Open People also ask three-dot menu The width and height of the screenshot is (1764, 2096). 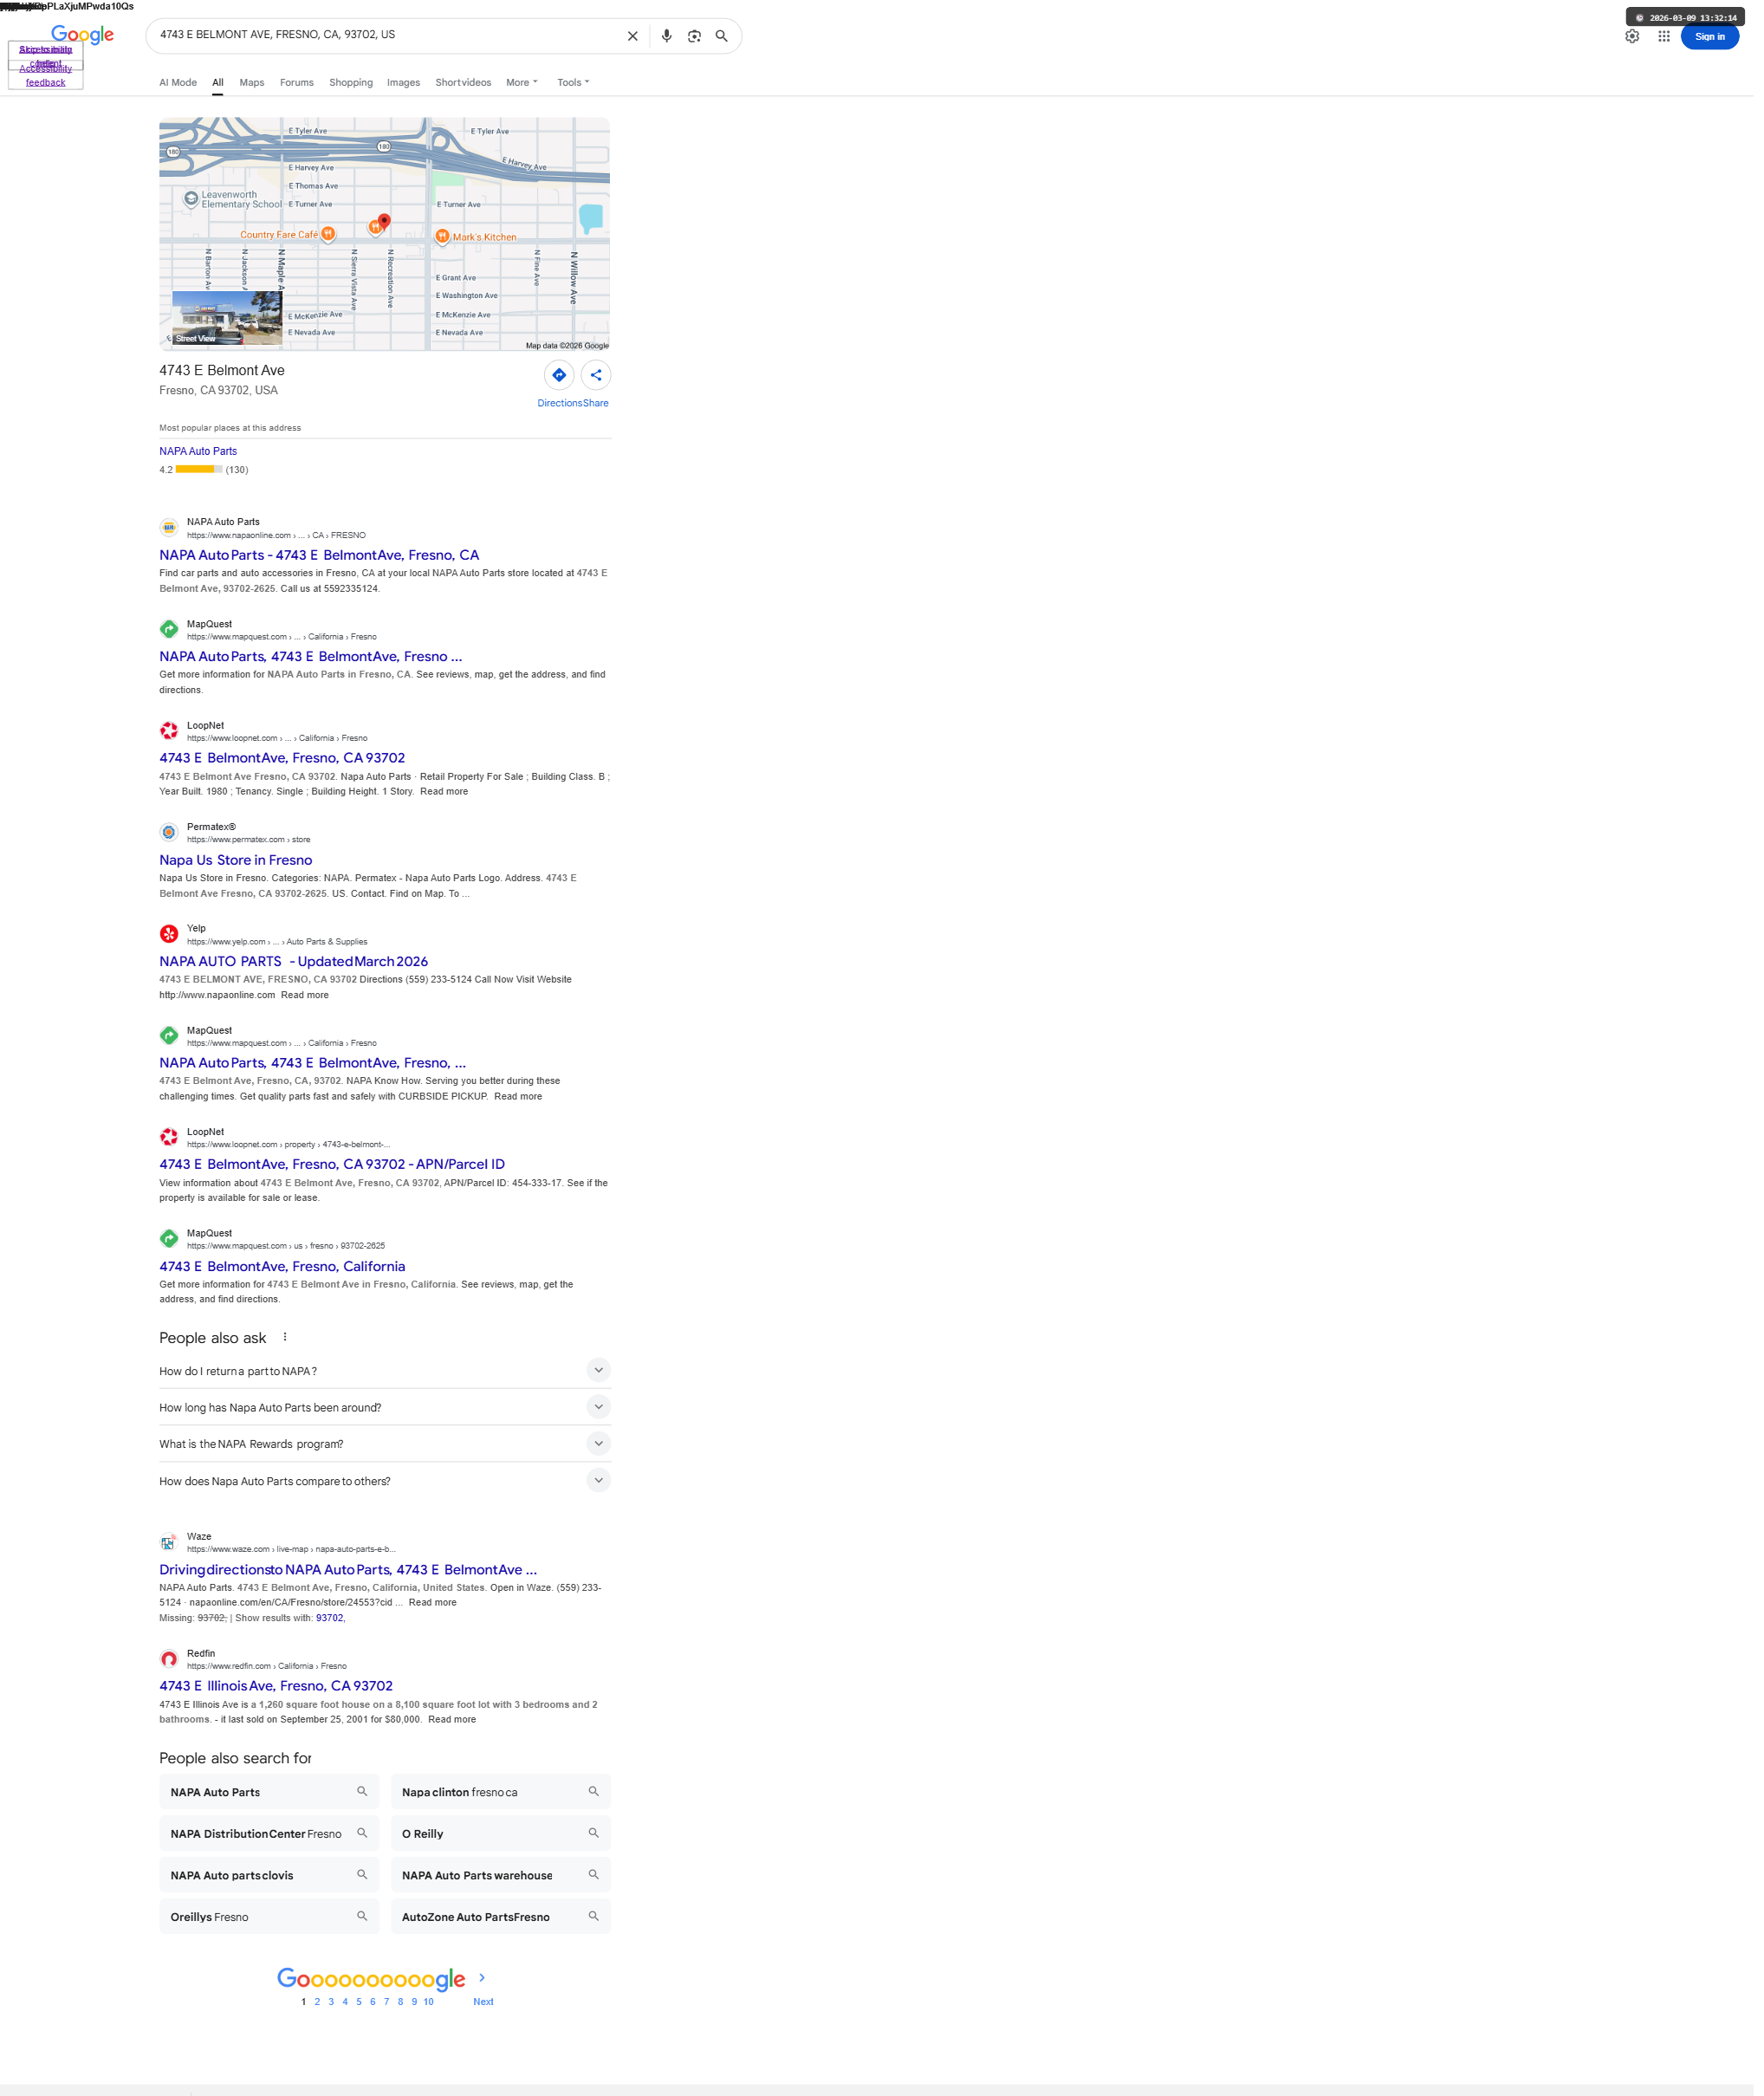pos(285,1337)
